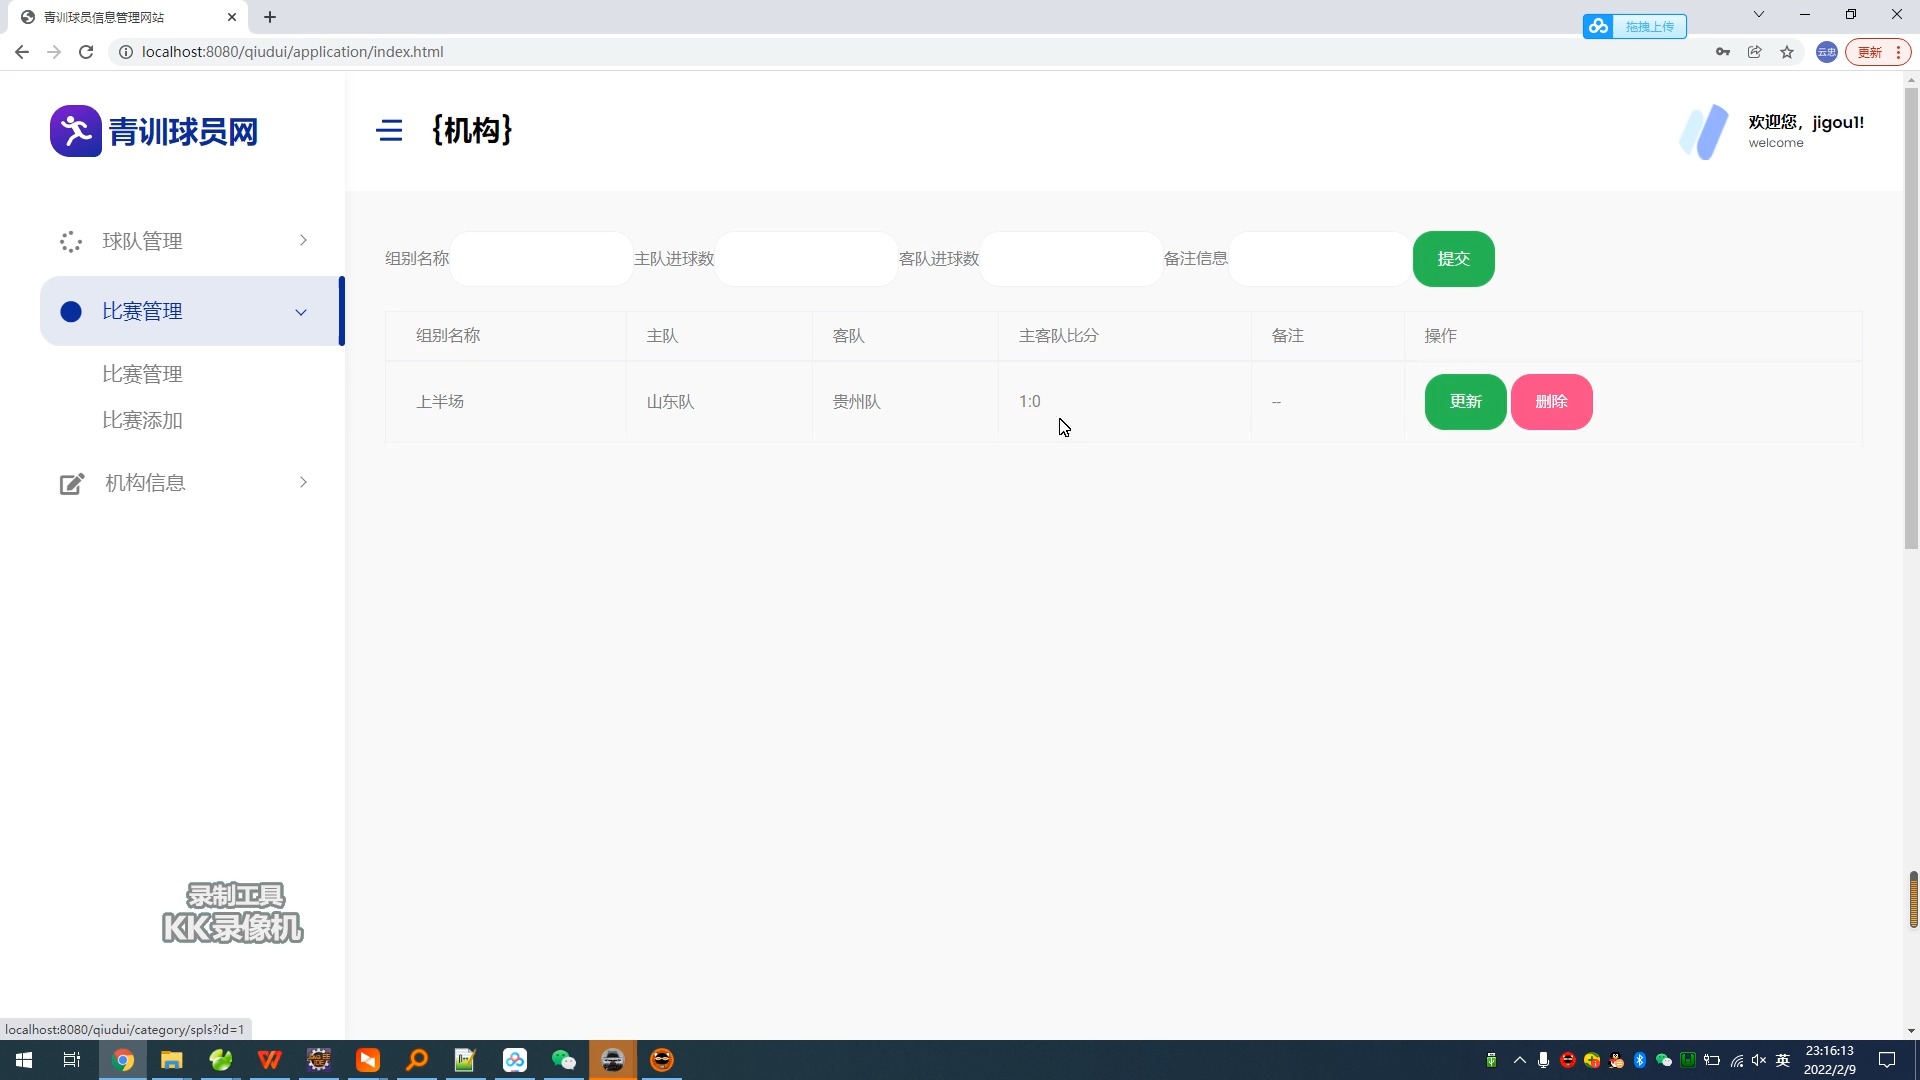Select the 比赛管理 sidebar menu header

pos(190,311)
